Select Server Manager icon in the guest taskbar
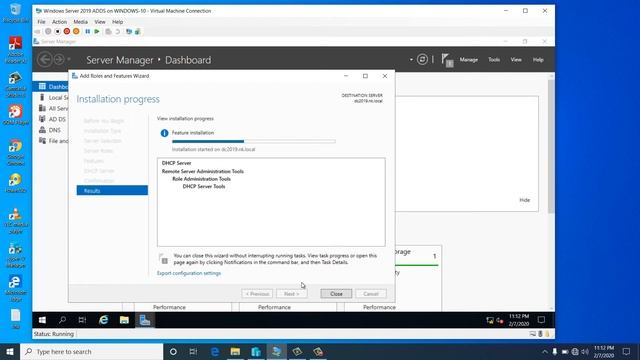Screen dimensions: 640x360 [145, 320]
